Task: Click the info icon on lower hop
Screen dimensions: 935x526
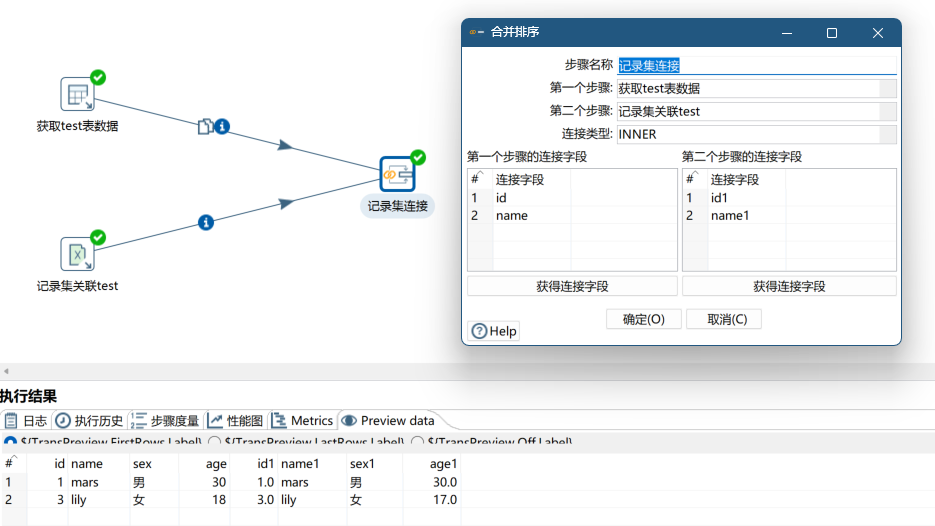Action: click(206, 222)
